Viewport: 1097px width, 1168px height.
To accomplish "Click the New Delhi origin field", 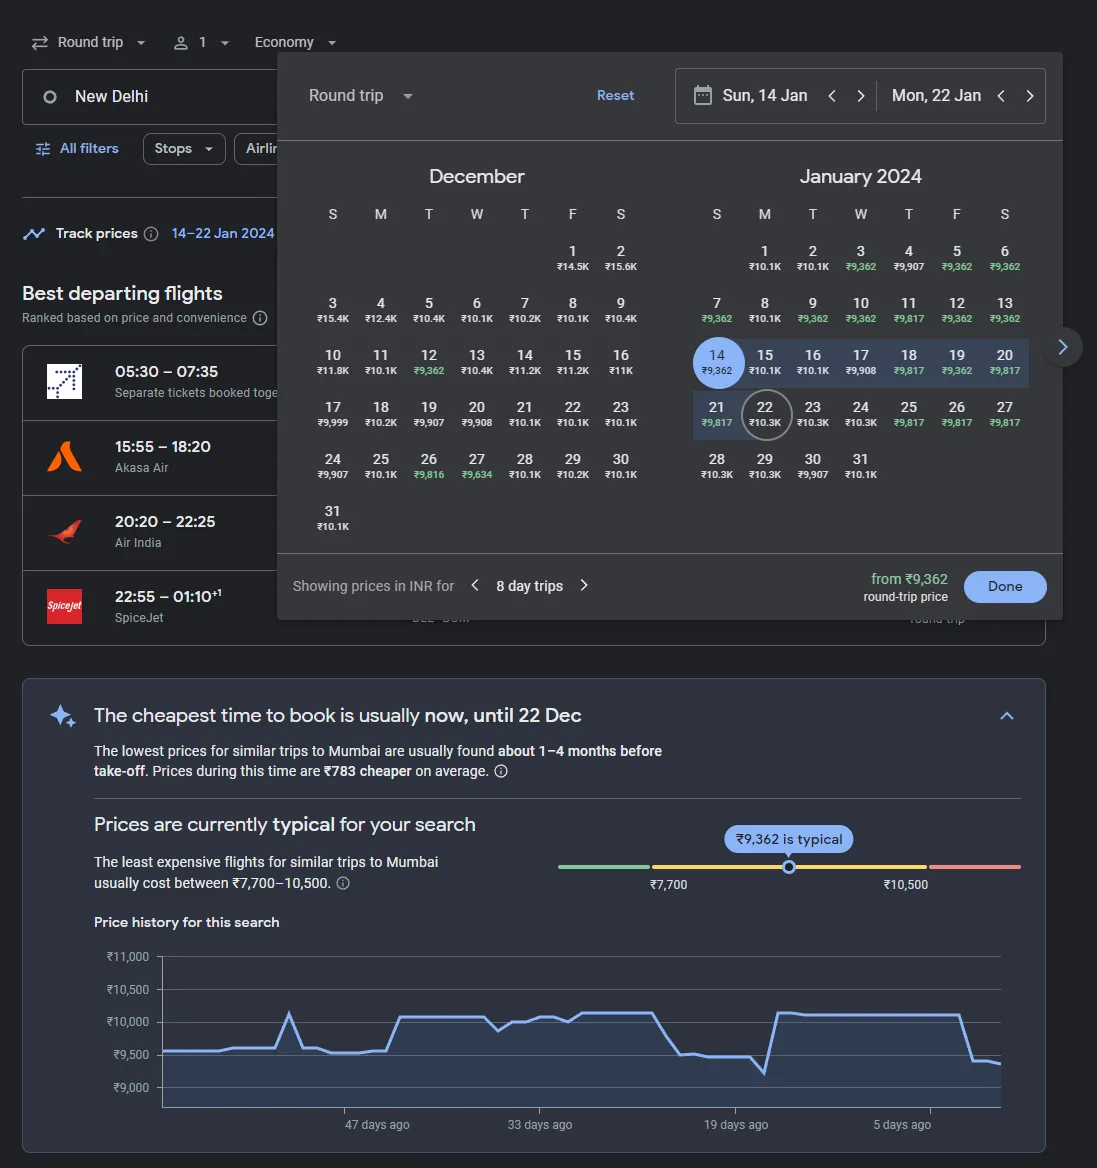I will pyautogui.click(x=150, y=97).
